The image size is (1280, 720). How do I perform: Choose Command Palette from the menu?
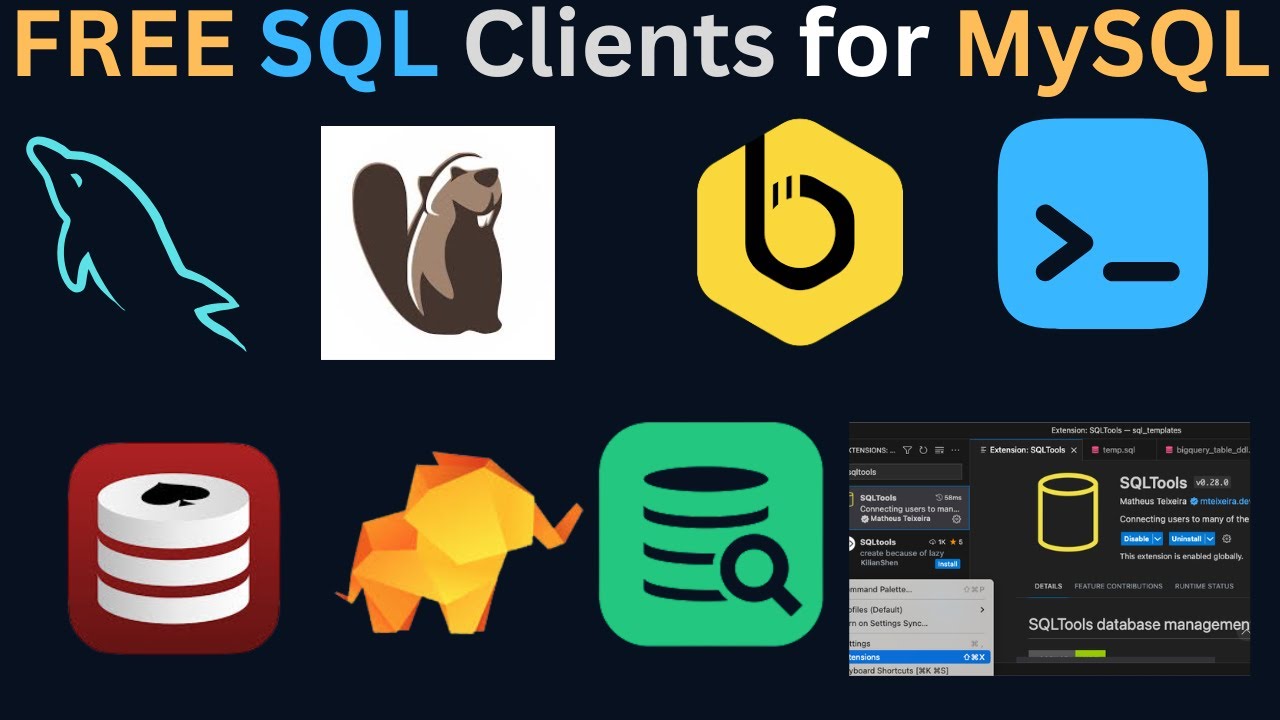click(919, 589)
